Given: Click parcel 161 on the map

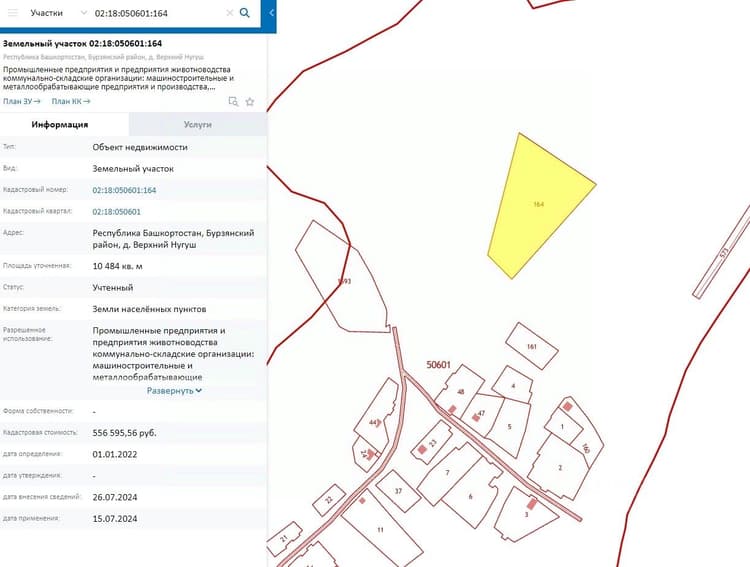Looking at the screenshot, I should click(x=532, y=346).
